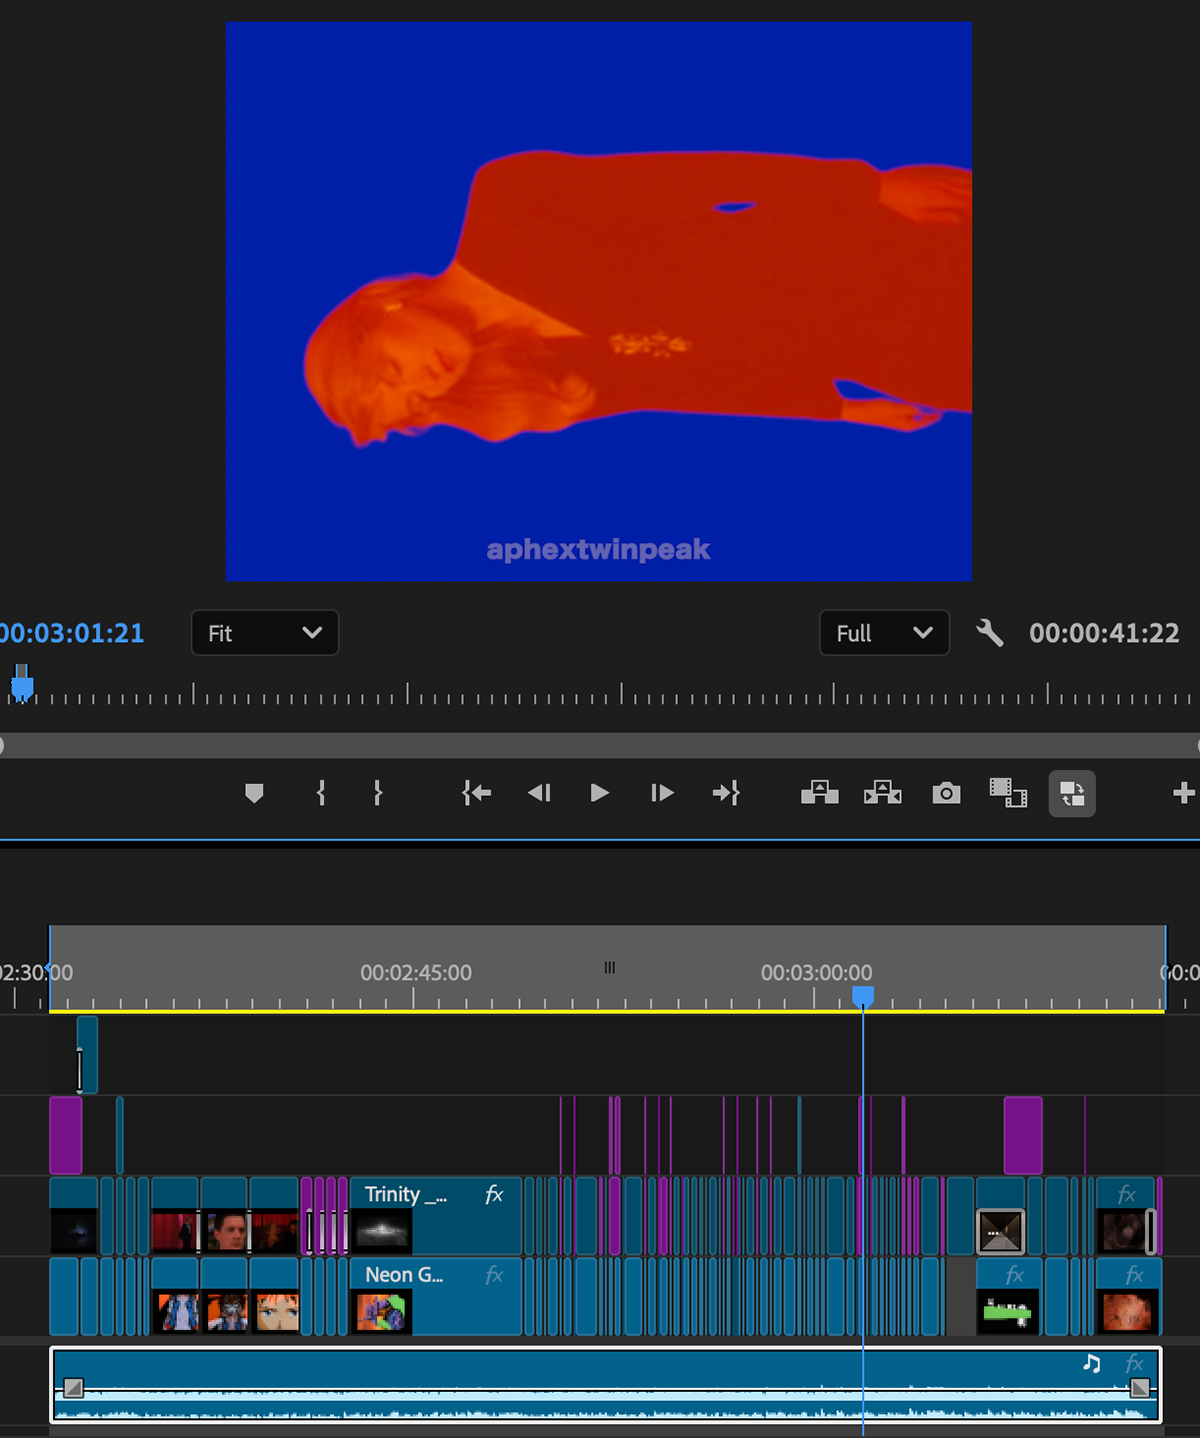Open the wrench settings menu
Screen dimensions: 1200x1438
pyautogui.click(x=989, y=633)
